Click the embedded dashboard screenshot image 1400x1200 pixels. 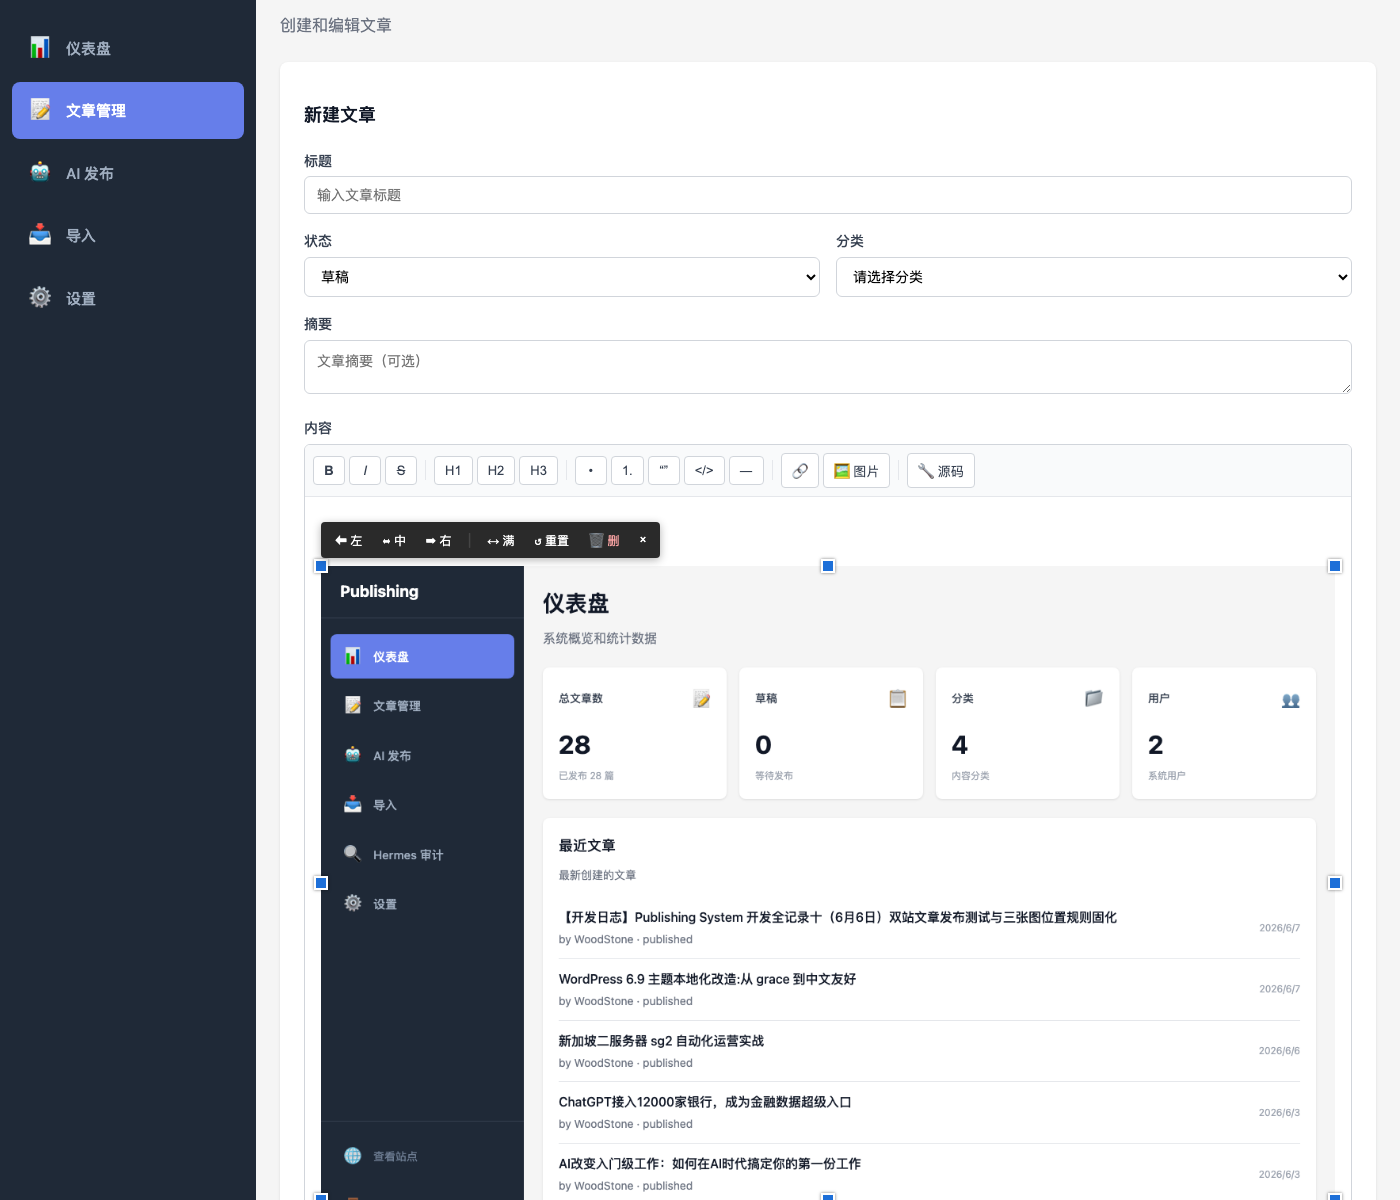pos(828,883)
